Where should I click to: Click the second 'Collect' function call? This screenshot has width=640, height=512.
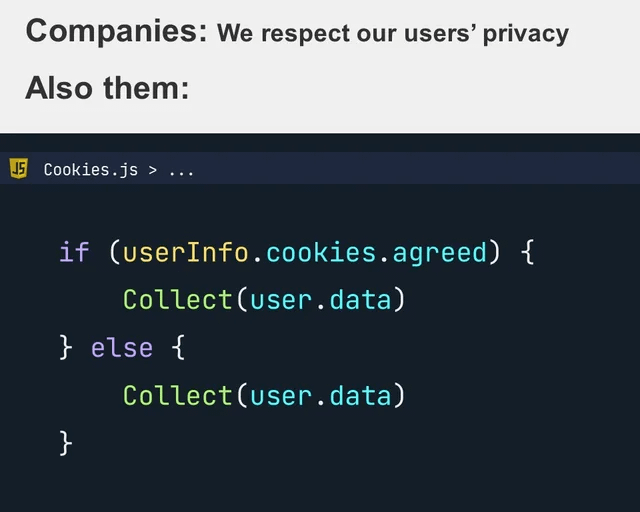click(x=178, y=396)
